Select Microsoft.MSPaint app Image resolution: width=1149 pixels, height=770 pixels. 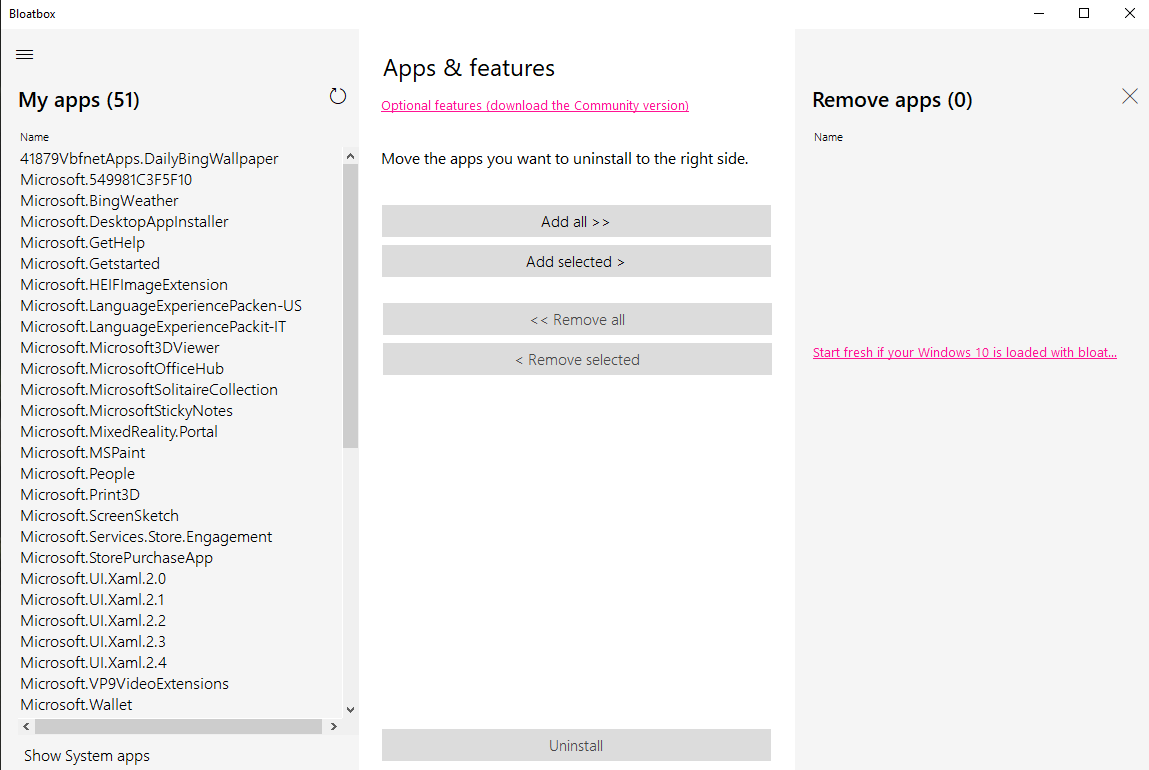pos(83,453)
